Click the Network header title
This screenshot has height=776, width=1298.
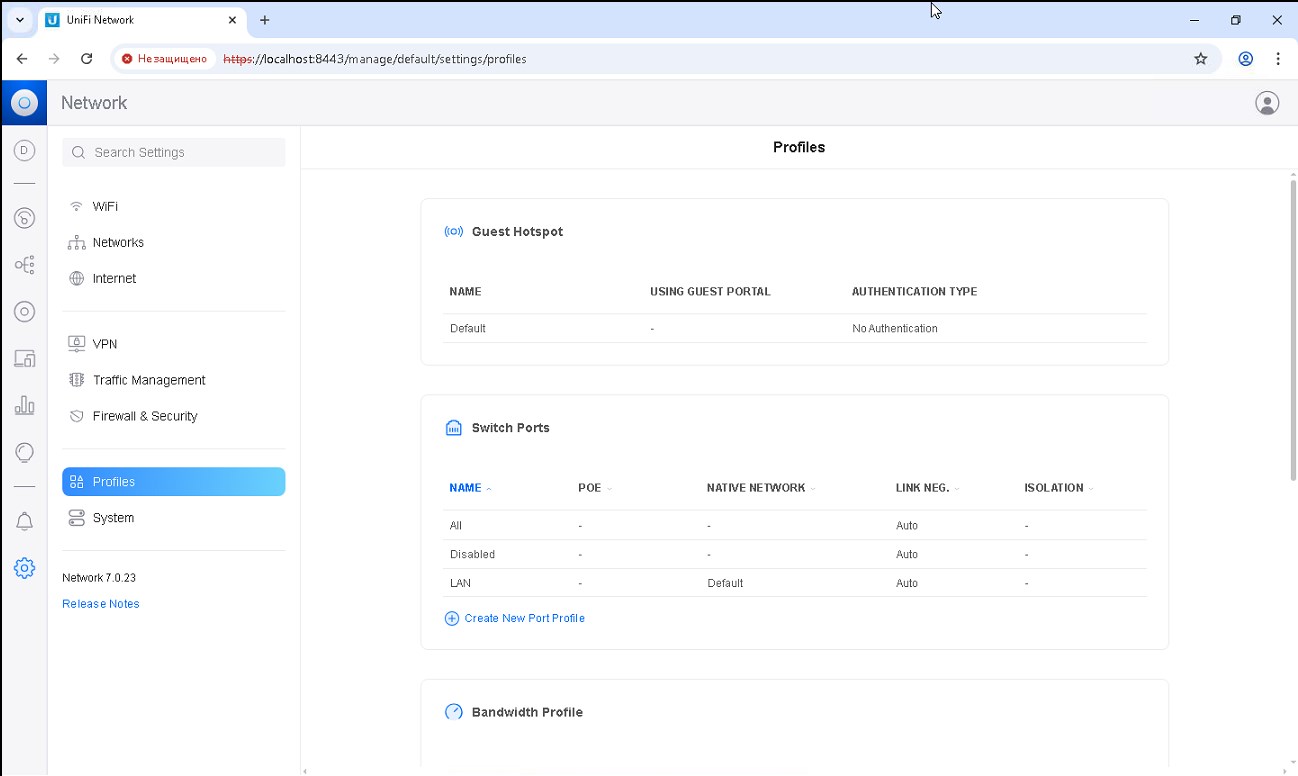coord(94,103)
